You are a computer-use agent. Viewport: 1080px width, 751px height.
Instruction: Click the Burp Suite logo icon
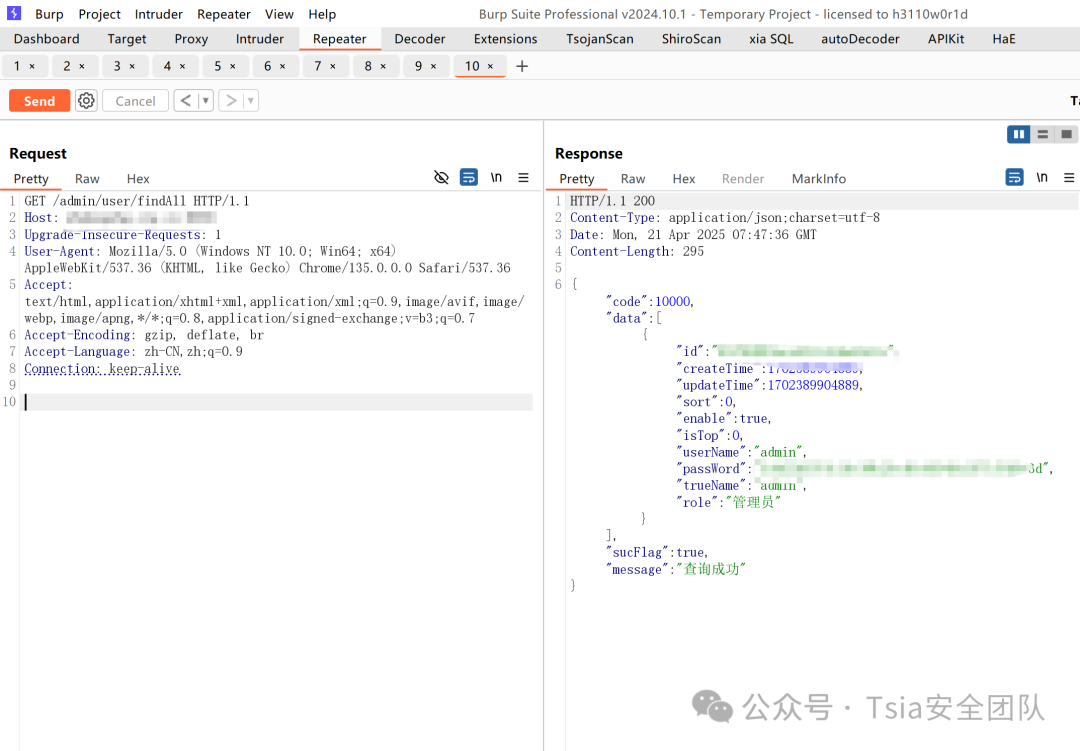coord(14,13)
